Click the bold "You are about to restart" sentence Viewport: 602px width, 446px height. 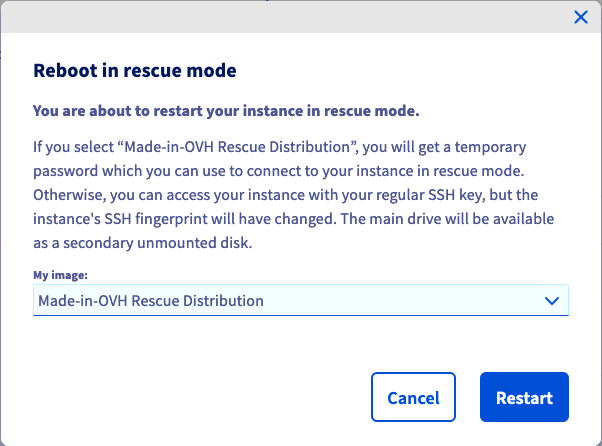[226, 110]
